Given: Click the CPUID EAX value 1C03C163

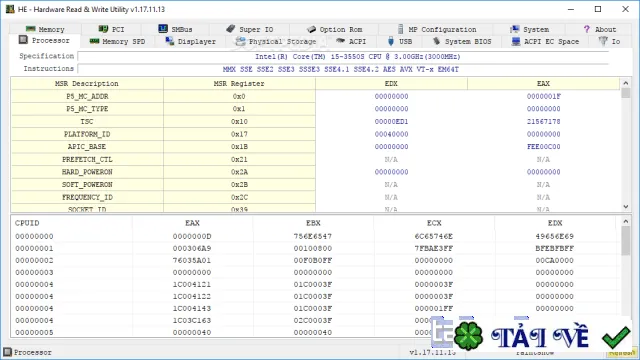Looking at the screenshot, I should tap(192, 320).
